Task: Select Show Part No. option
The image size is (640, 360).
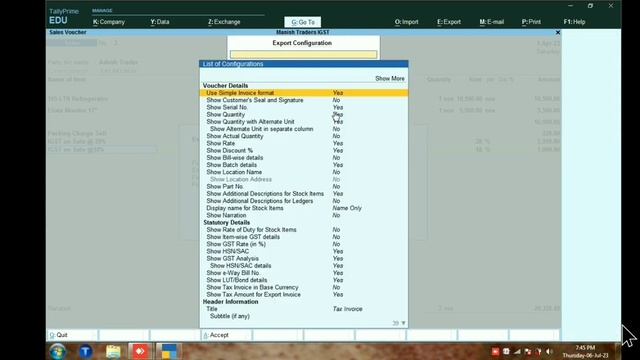Action: [304, 187]
